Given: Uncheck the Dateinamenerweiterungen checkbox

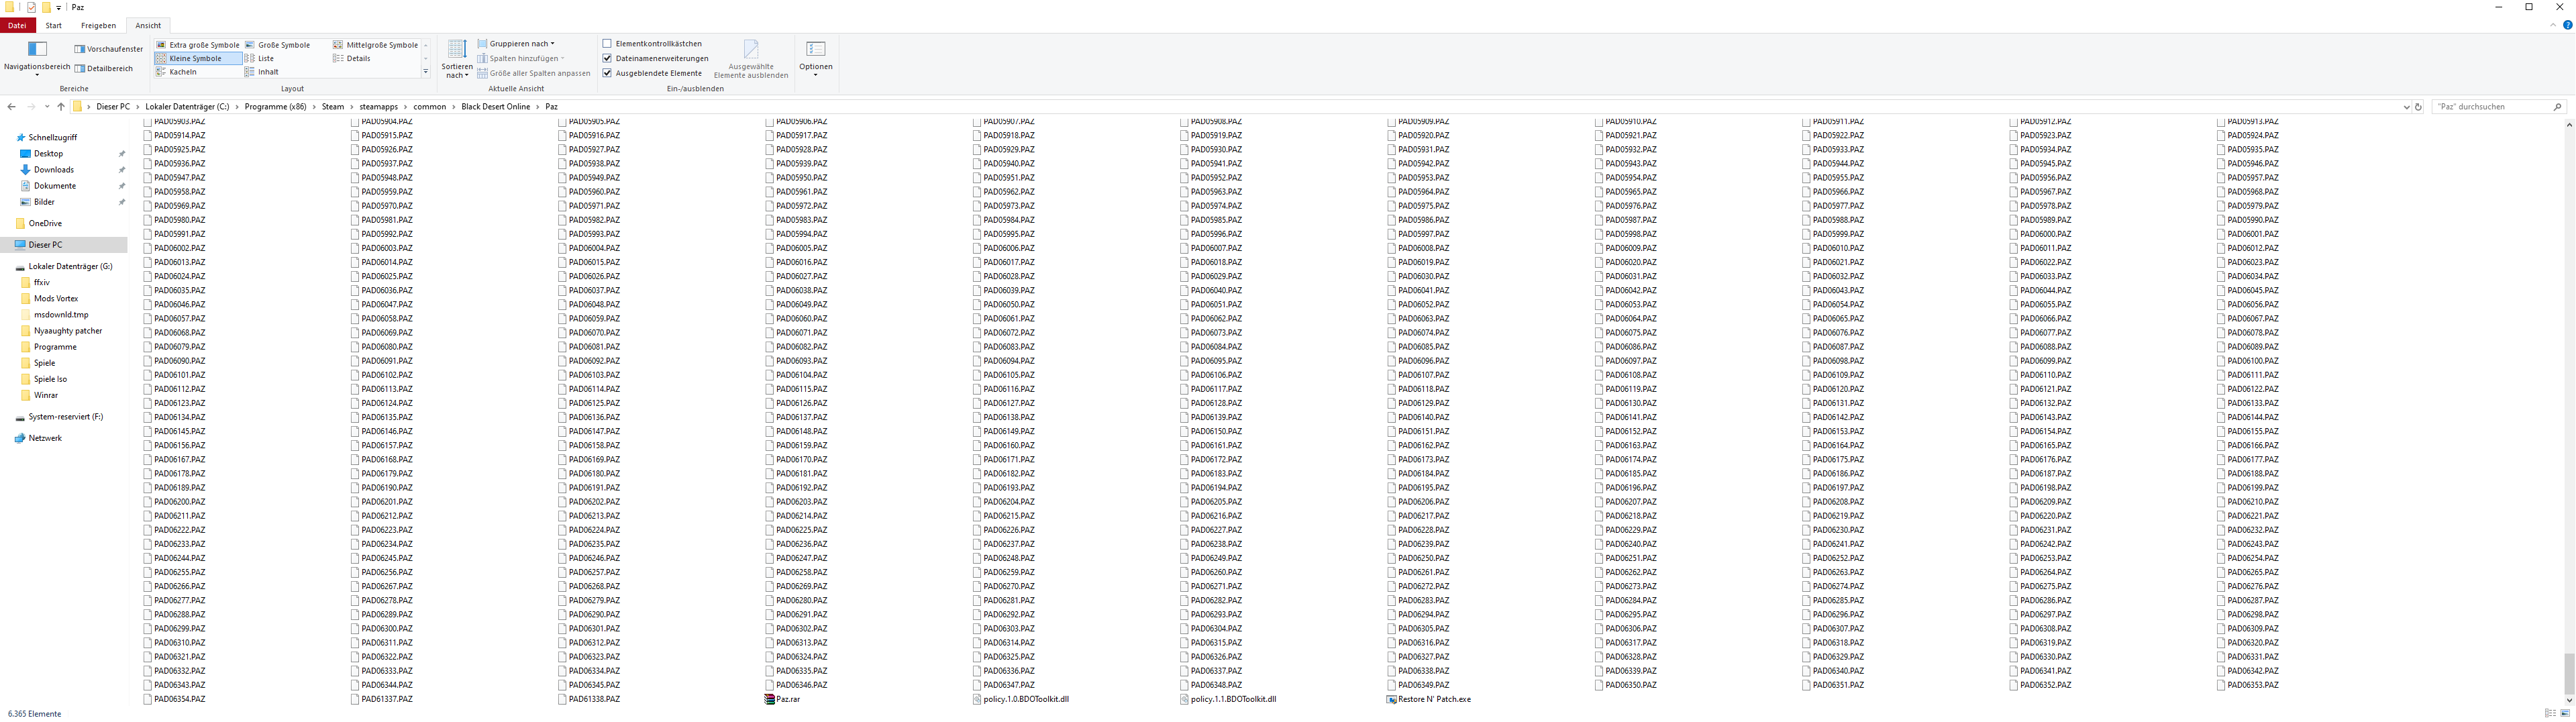Looking at the screenshot, I should (x=607, y=58).
